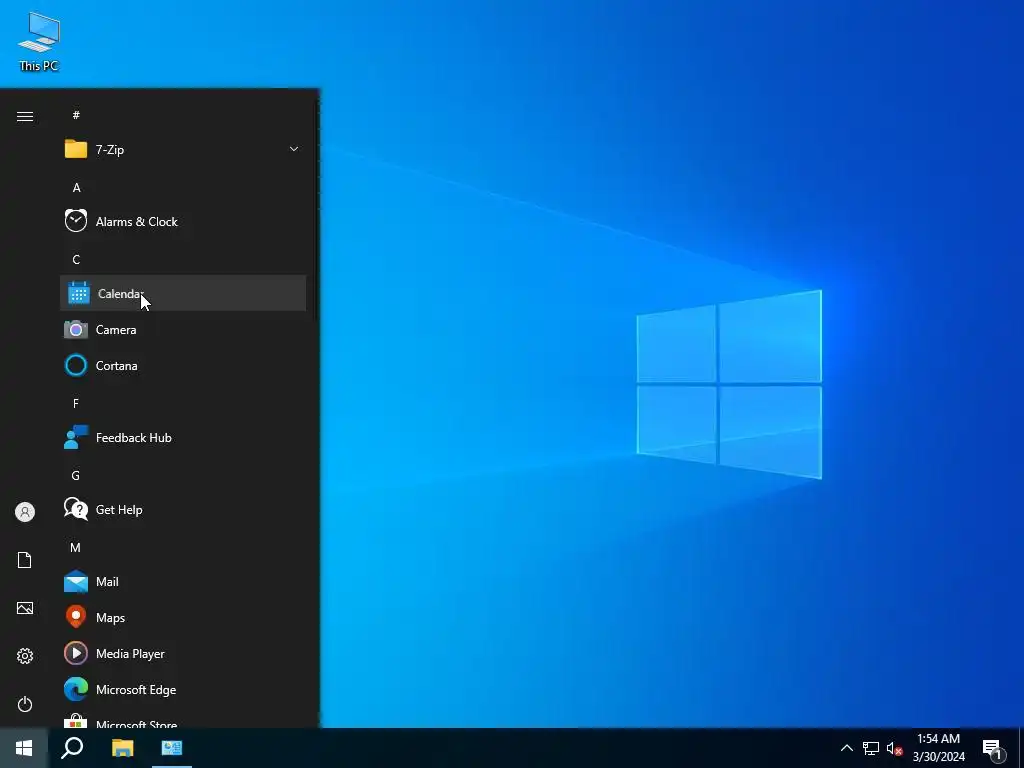Launch Alarms & Clock app
The width and height of the screenshot is (1024, 768).
(183, 221)
